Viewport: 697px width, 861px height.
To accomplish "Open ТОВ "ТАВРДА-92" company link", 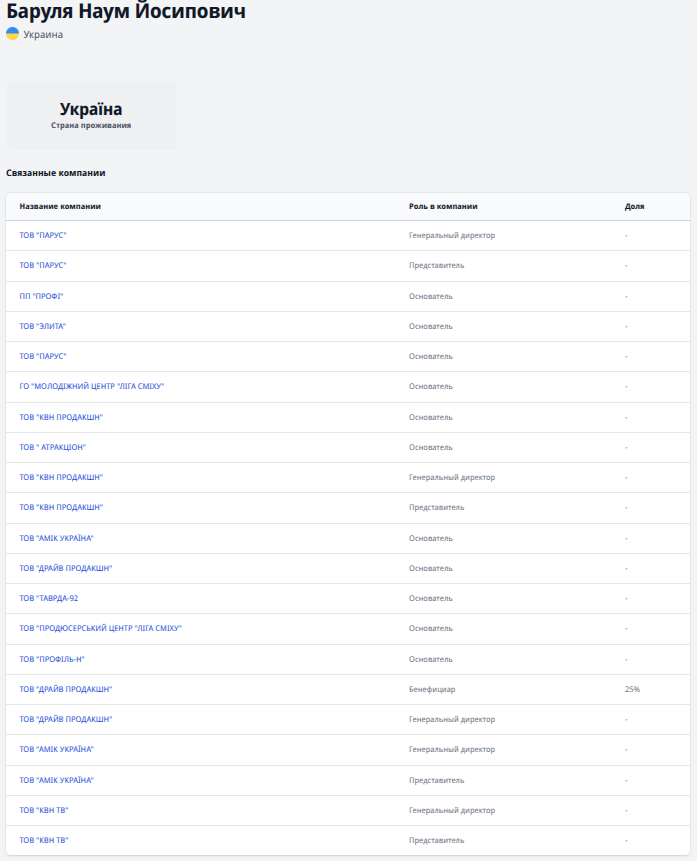I will point(49,598).
